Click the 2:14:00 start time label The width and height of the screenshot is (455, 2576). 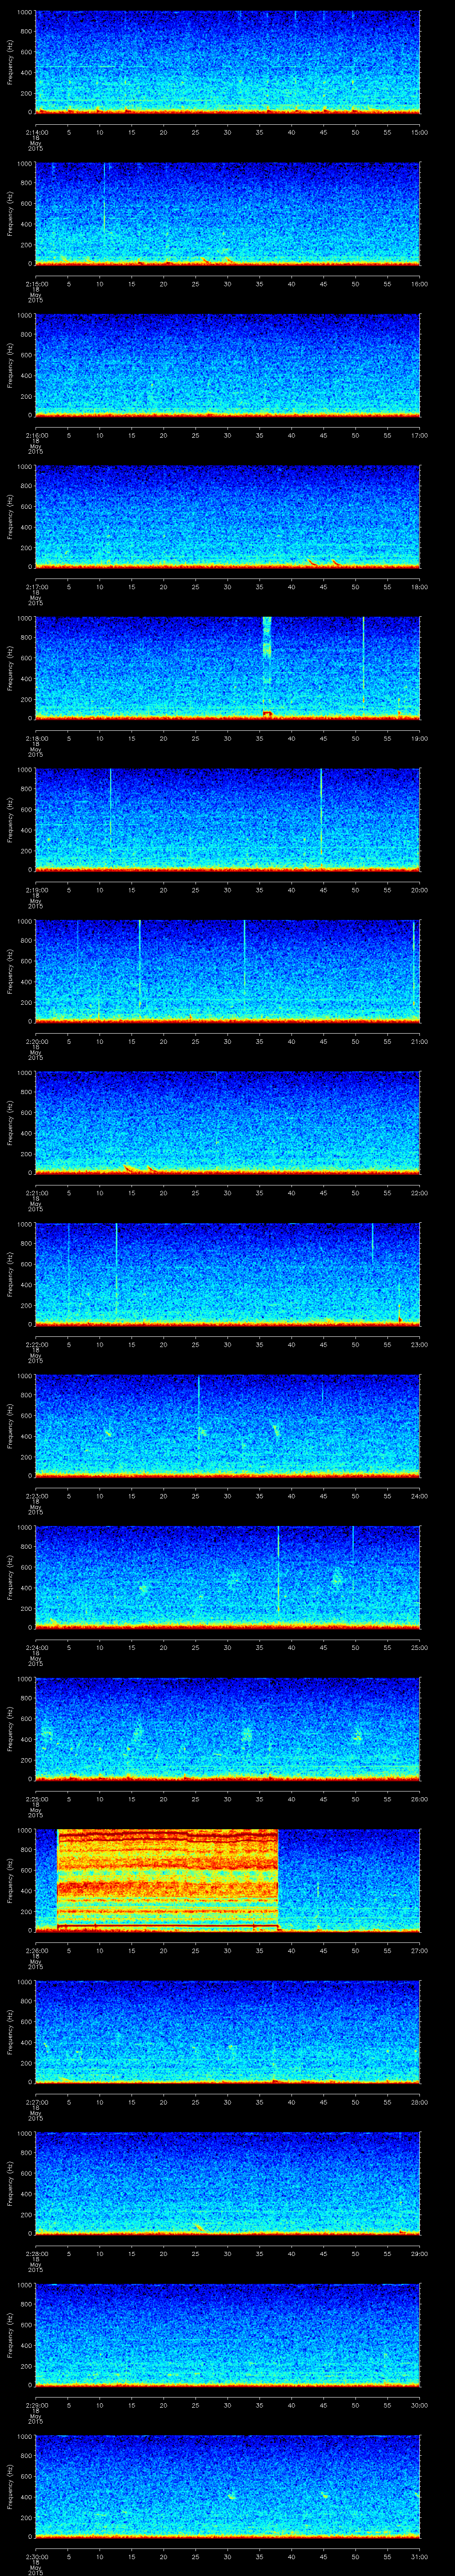click(36, 132)
